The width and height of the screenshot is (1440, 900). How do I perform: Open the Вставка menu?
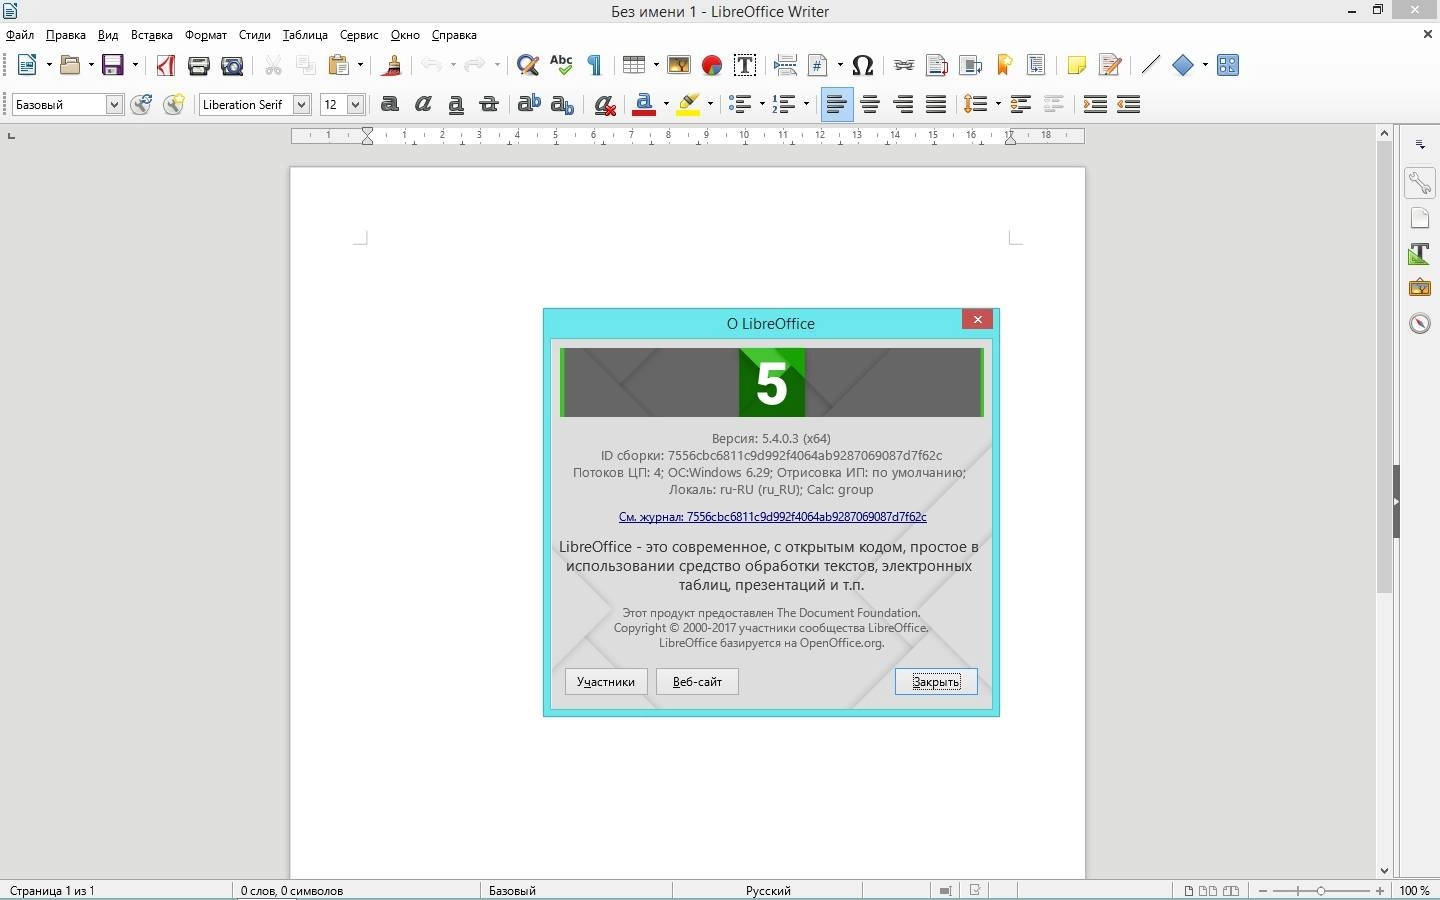[x=152, y=35]
